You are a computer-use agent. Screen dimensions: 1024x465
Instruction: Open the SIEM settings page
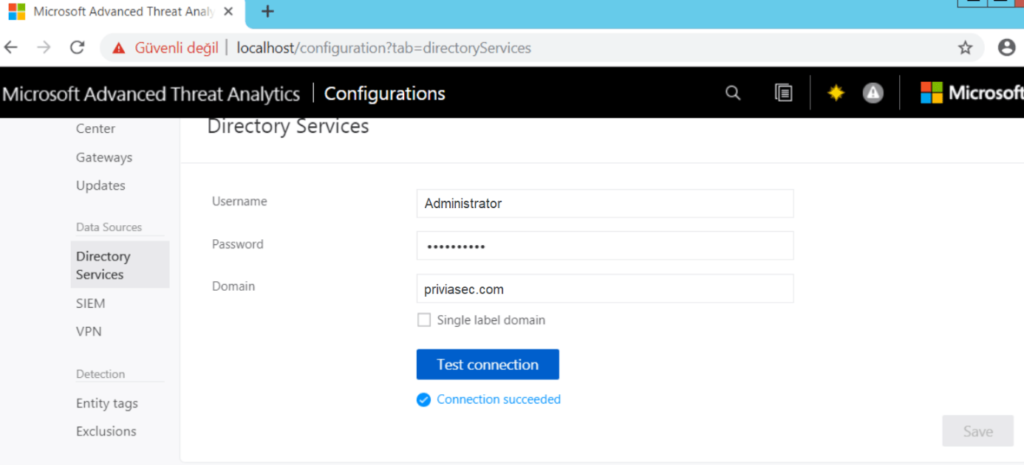pos(90,304)
